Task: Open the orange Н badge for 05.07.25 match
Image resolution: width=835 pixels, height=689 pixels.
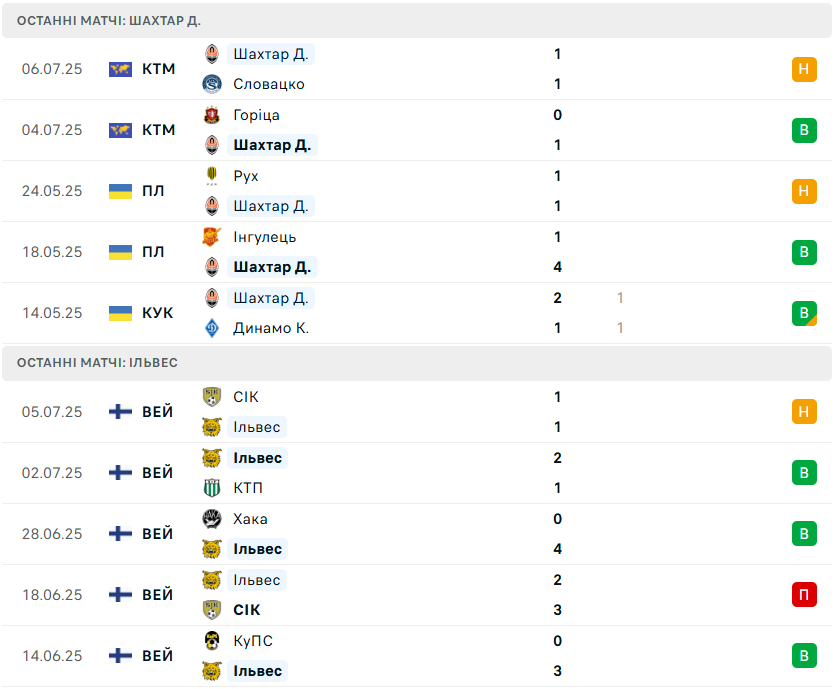Action: (804, 412)
